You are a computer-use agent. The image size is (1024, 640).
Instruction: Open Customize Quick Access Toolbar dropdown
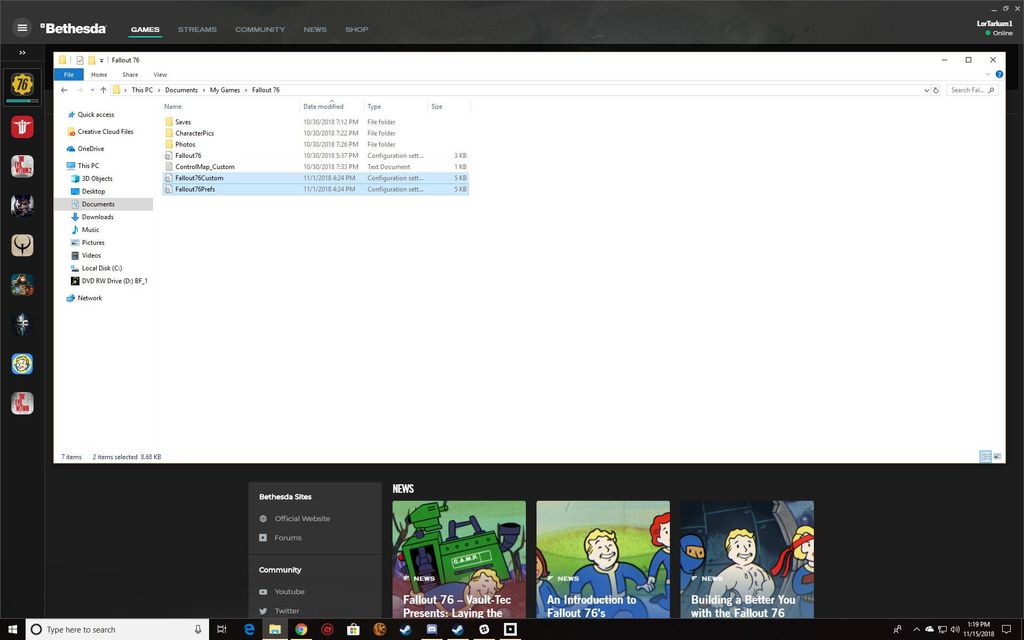pos(101,60)
